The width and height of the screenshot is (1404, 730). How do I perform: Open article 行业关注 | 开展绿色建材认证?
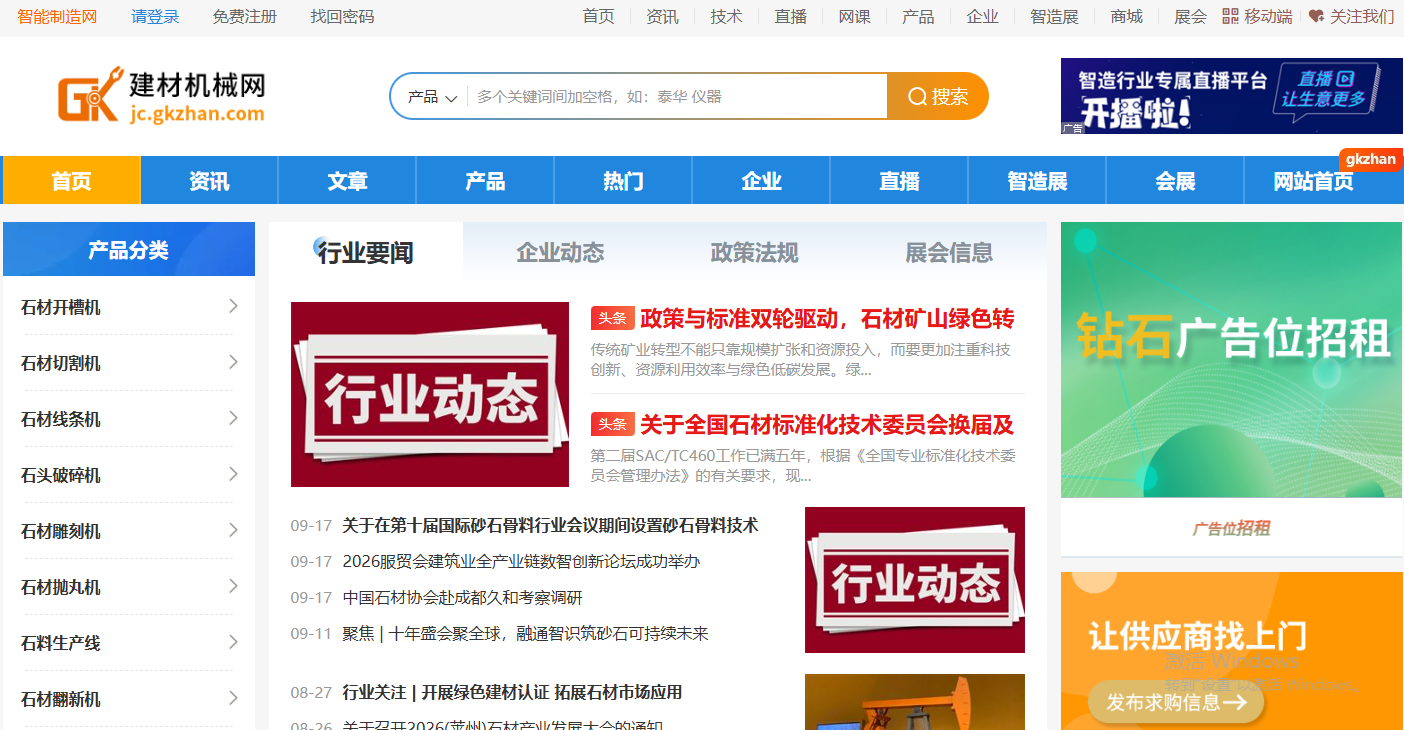tap(512, 692)
